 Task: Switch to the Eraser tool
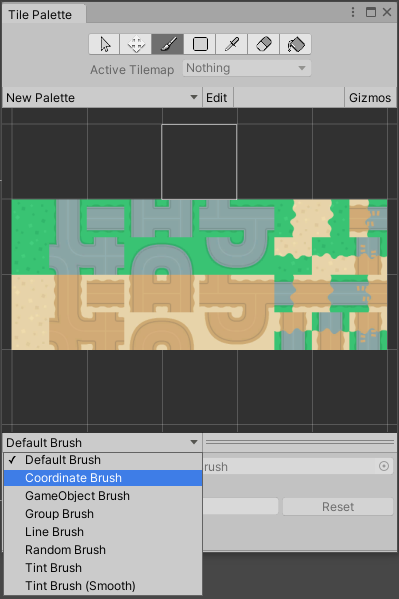[264, 44]
